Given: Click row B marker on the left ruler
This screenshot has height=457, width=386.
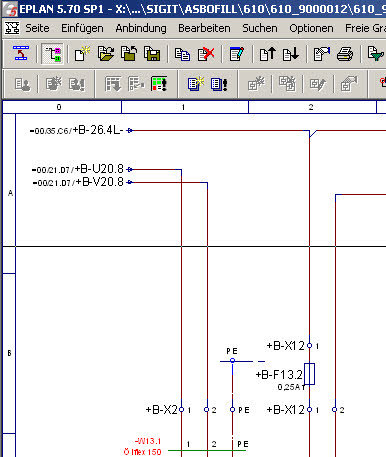Looking at the screenshot, I should tap(9, 353).
